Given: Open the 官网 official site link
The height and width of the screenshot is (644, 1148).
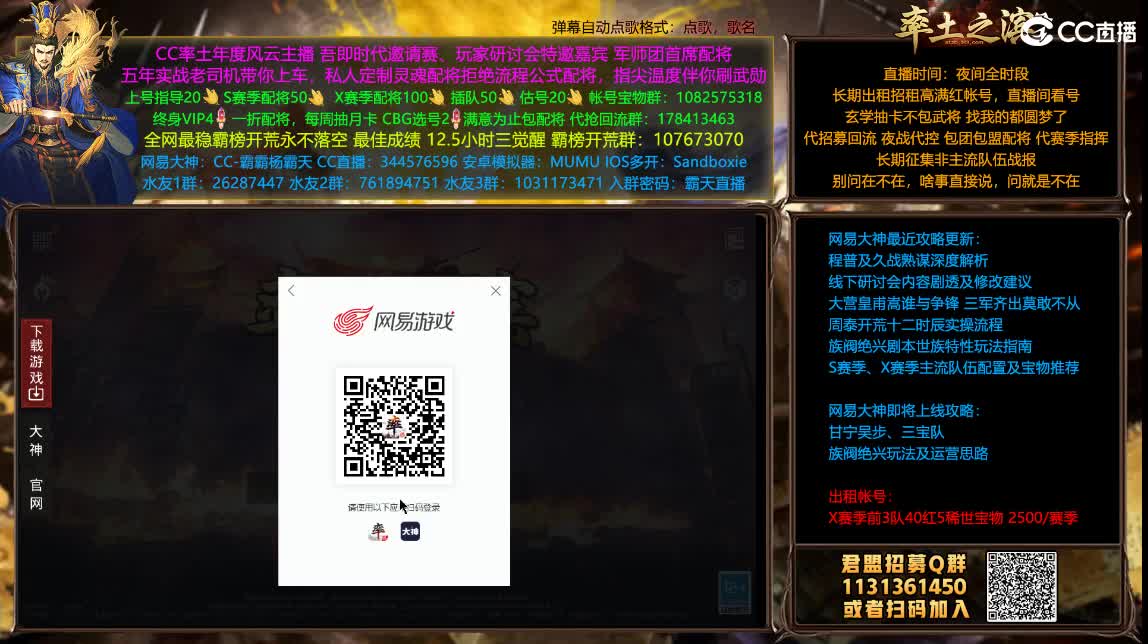Looking at the screenshot, I should pyautogui.click(x=36, y=494).
